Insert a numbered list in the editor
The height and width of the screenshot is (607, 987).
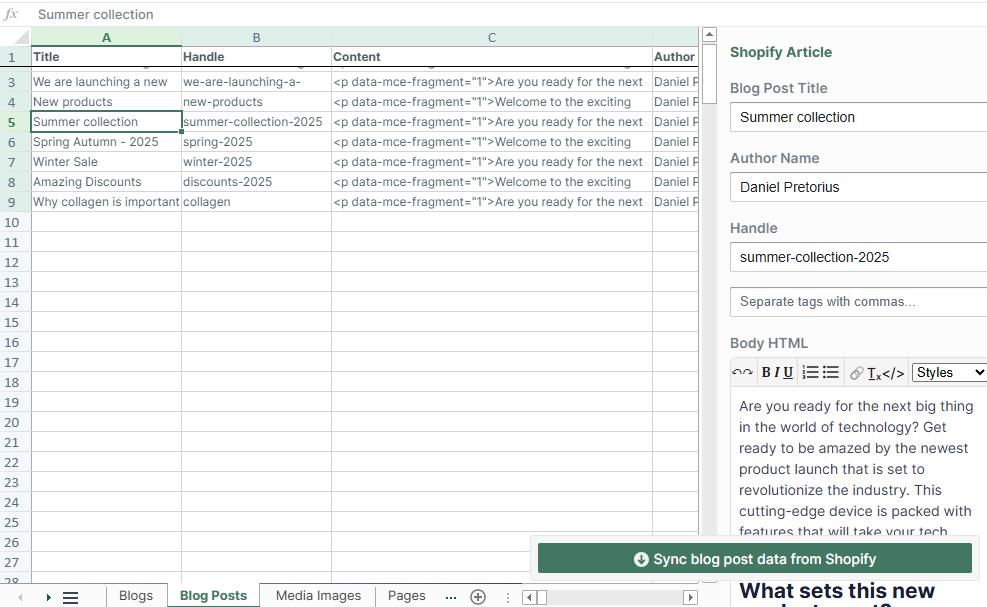click(x=811, y=371)
